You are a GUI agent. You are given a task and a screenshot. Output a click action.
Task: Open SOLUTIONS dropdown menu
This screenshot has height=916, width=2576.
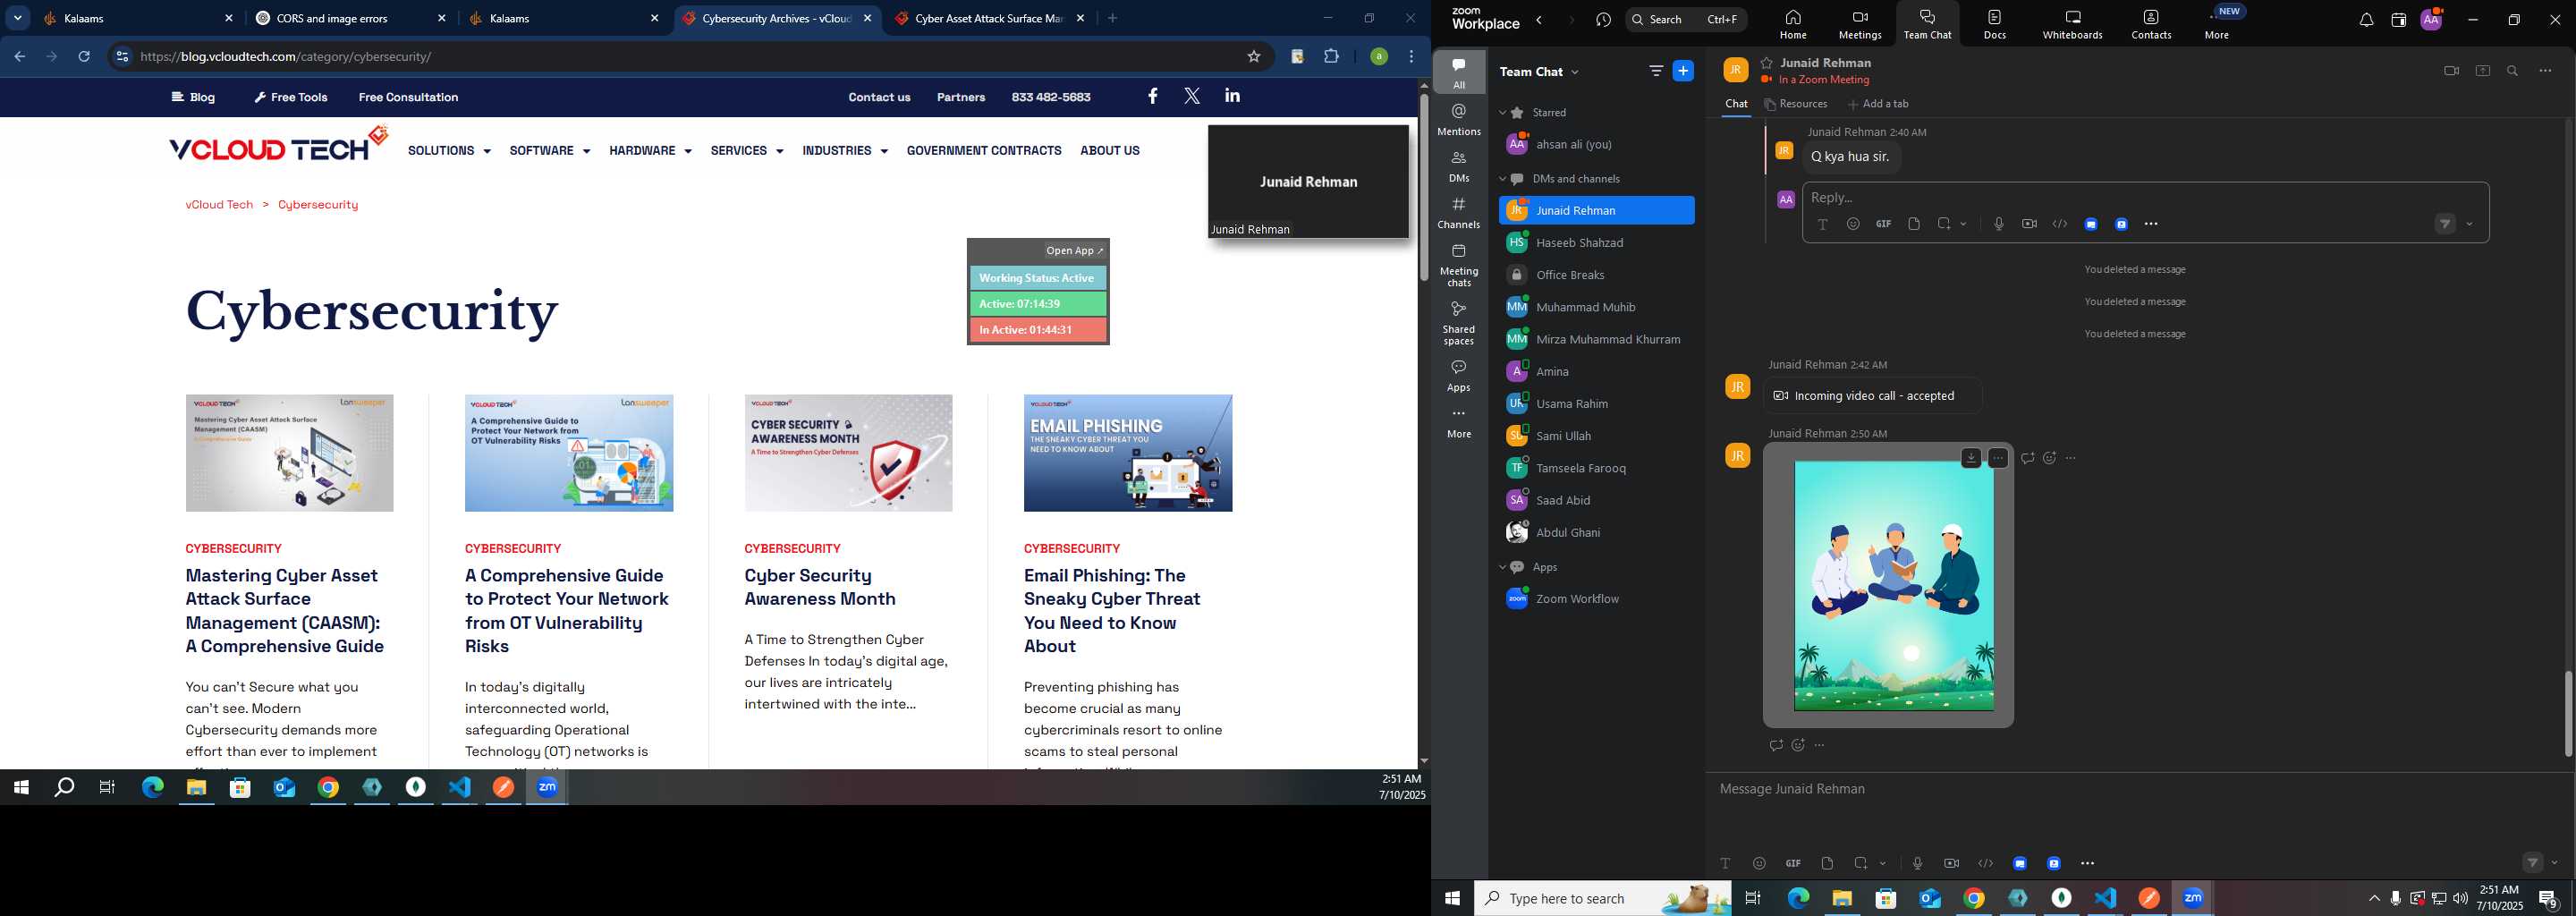(x=449, y=151)
